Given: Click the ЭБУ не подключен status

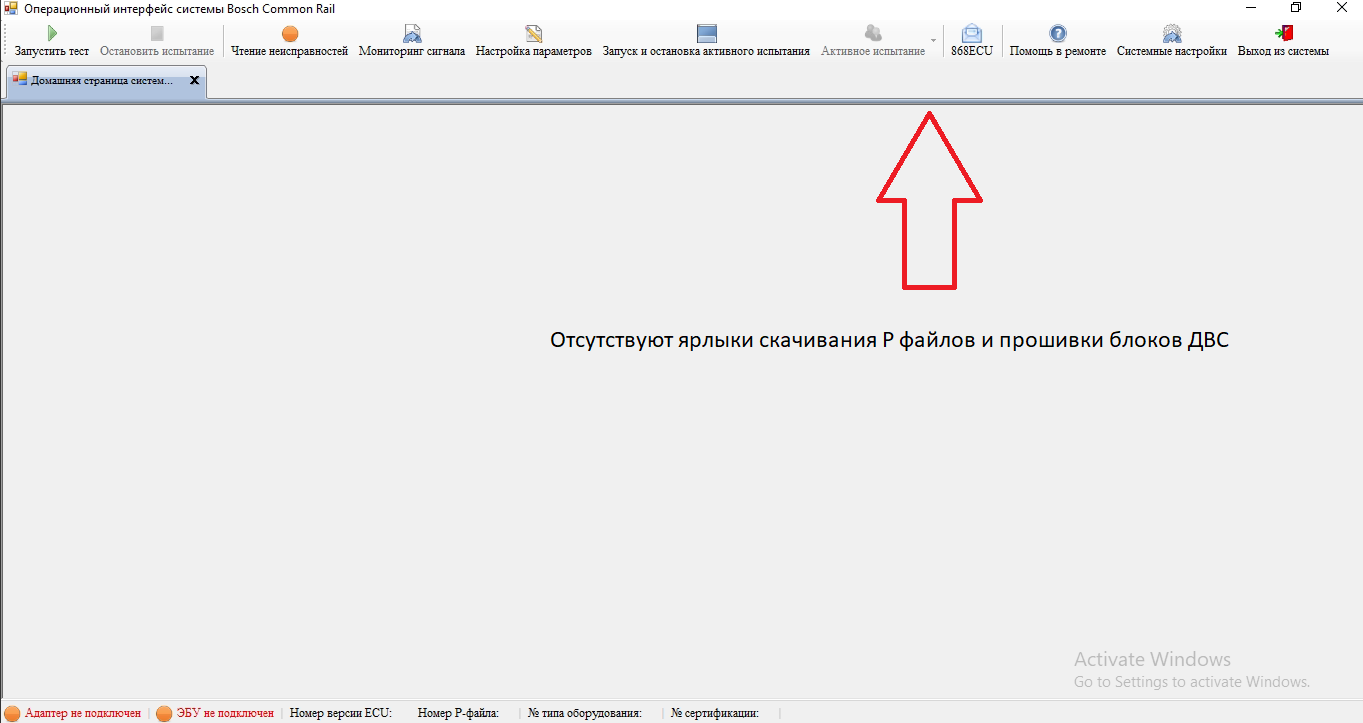Looking at the screenshot, I should (215, 713).
